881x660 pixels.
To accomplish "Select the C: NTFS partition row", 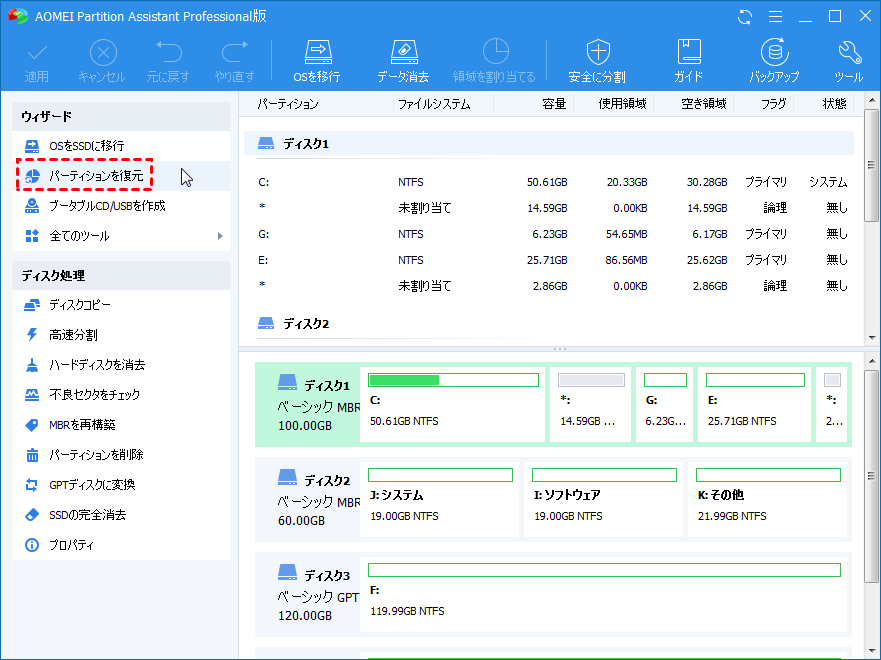I will tap(550, 183).
